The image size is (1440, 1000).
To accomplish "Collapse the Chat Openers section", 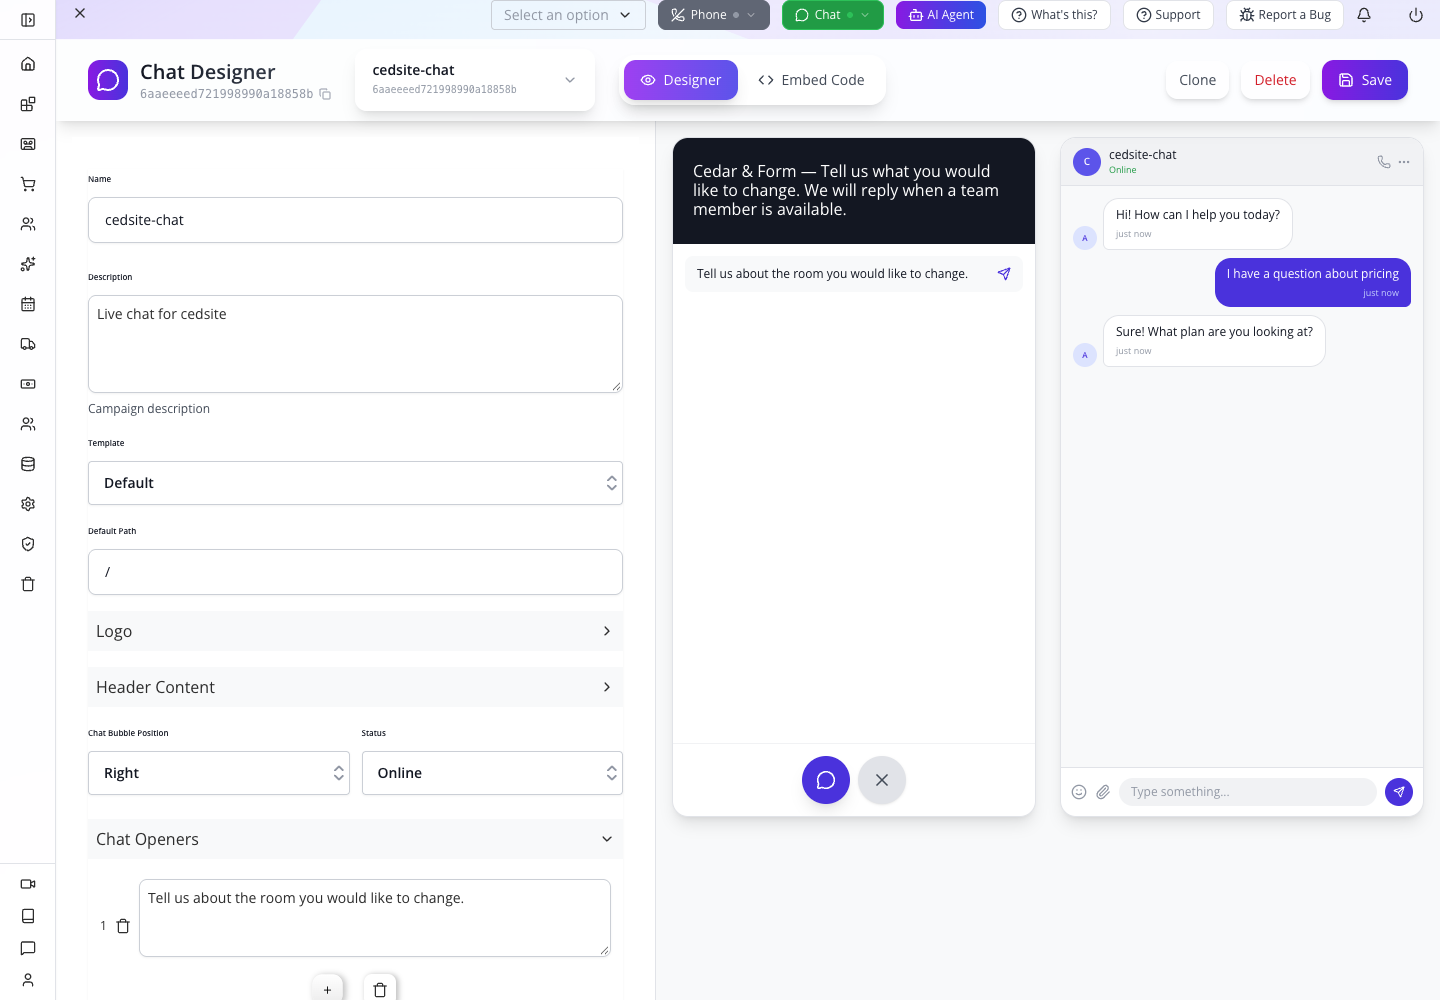I will click(x=355, y=839).
